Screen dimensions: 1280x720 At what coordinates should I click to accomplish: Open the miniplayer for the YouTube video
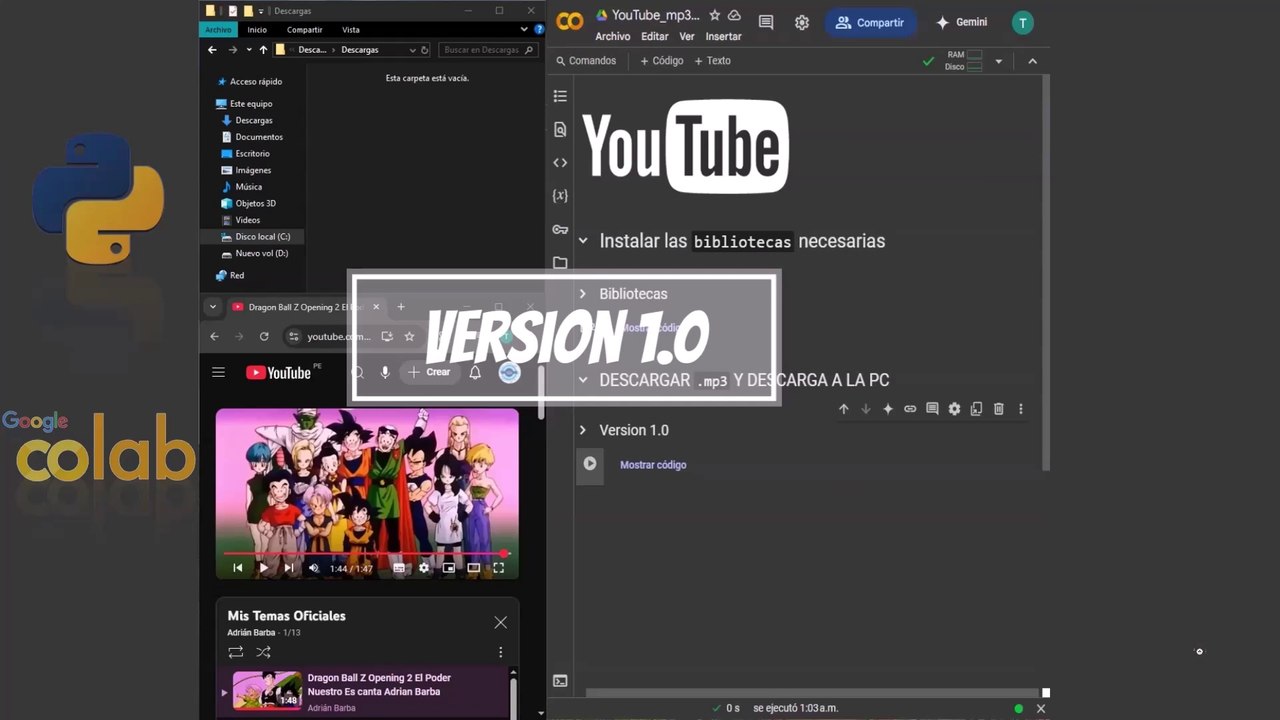[449, 568]
